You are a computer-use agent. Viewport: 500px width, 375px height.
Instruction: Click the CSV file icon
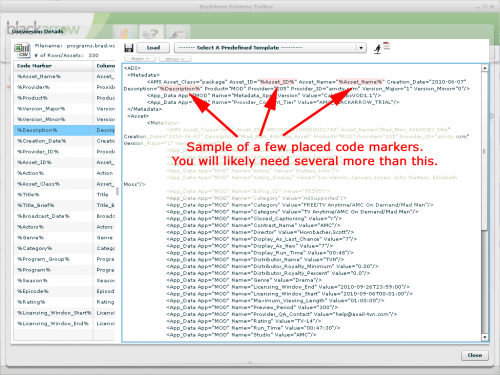click(x=23, y=50)
